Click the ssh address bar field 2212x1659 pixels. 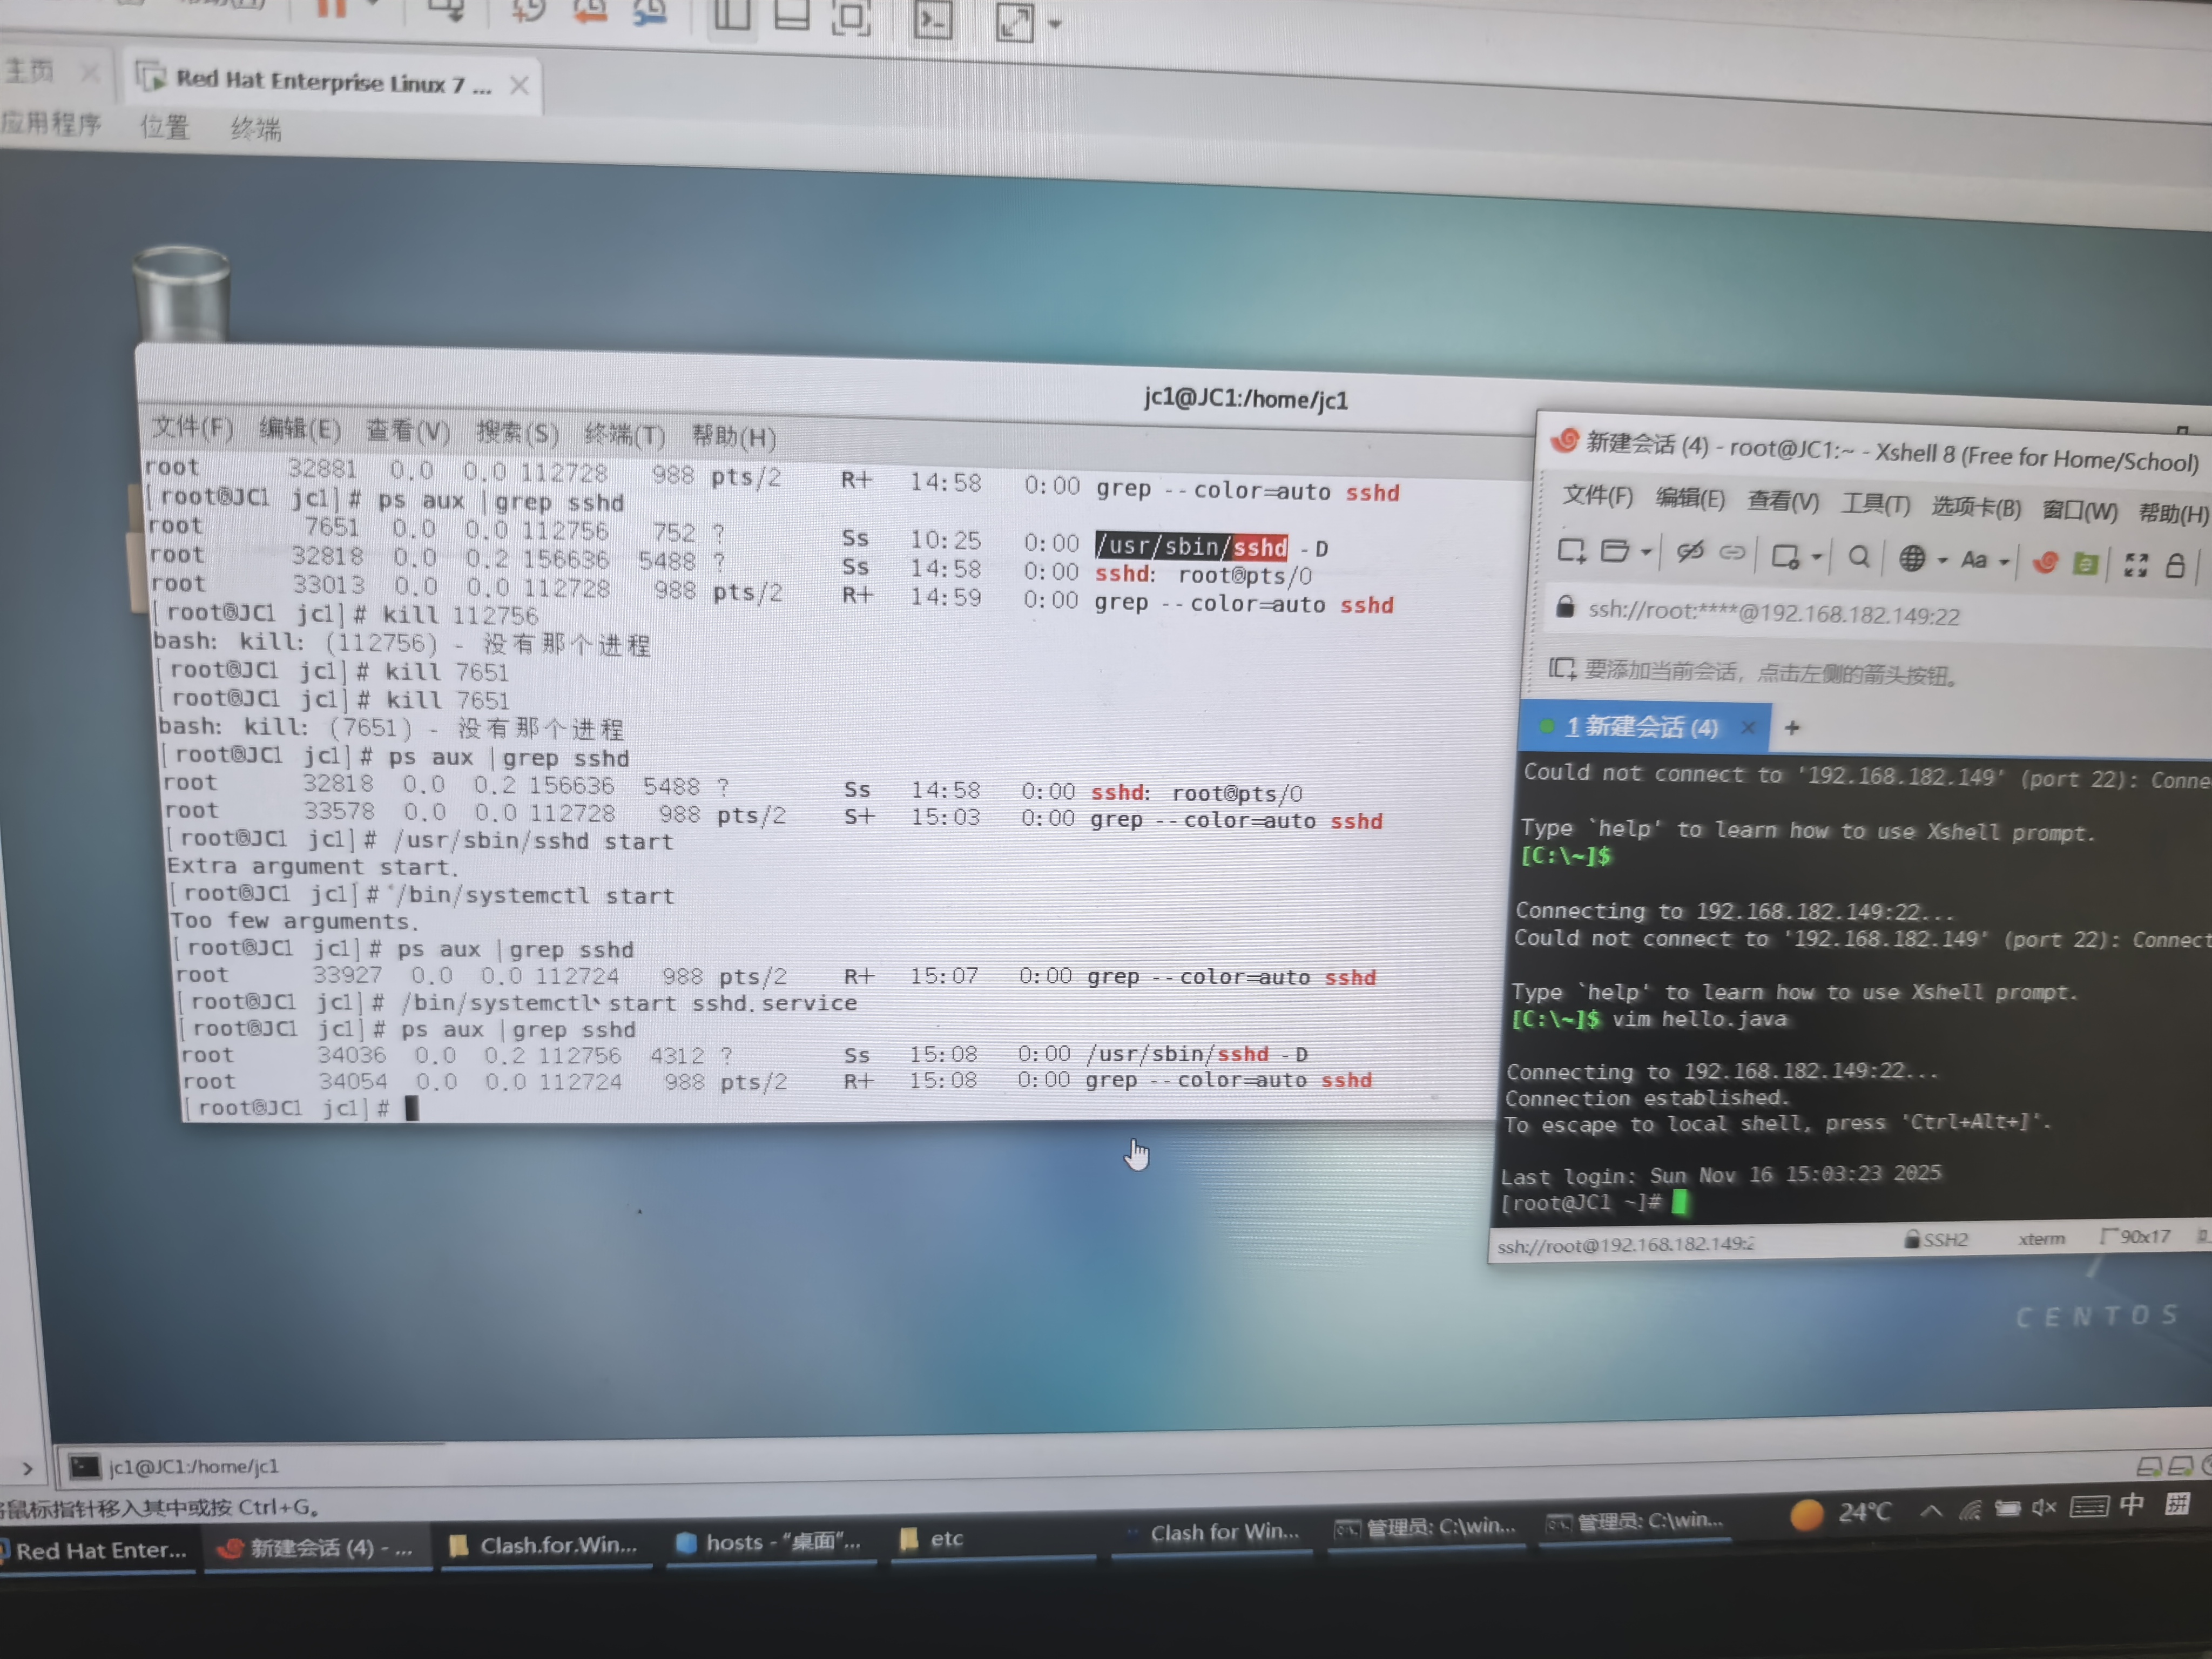click(1773, 613)
